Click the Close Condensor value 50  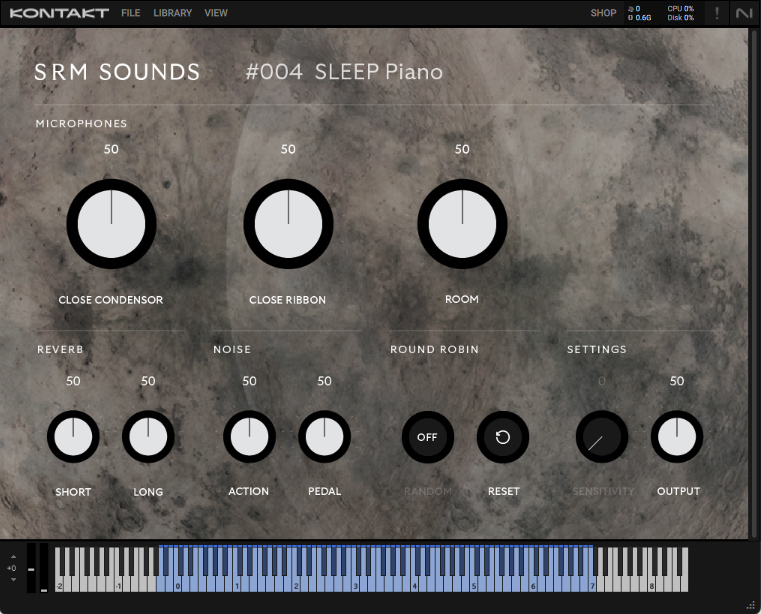point(111,149)
